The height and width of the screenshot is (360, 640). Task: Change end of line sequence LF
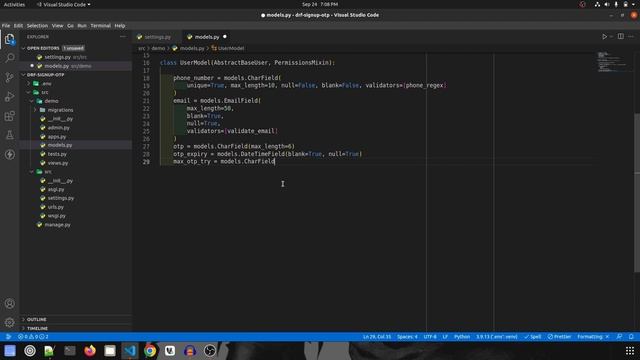tap(445, 337)
